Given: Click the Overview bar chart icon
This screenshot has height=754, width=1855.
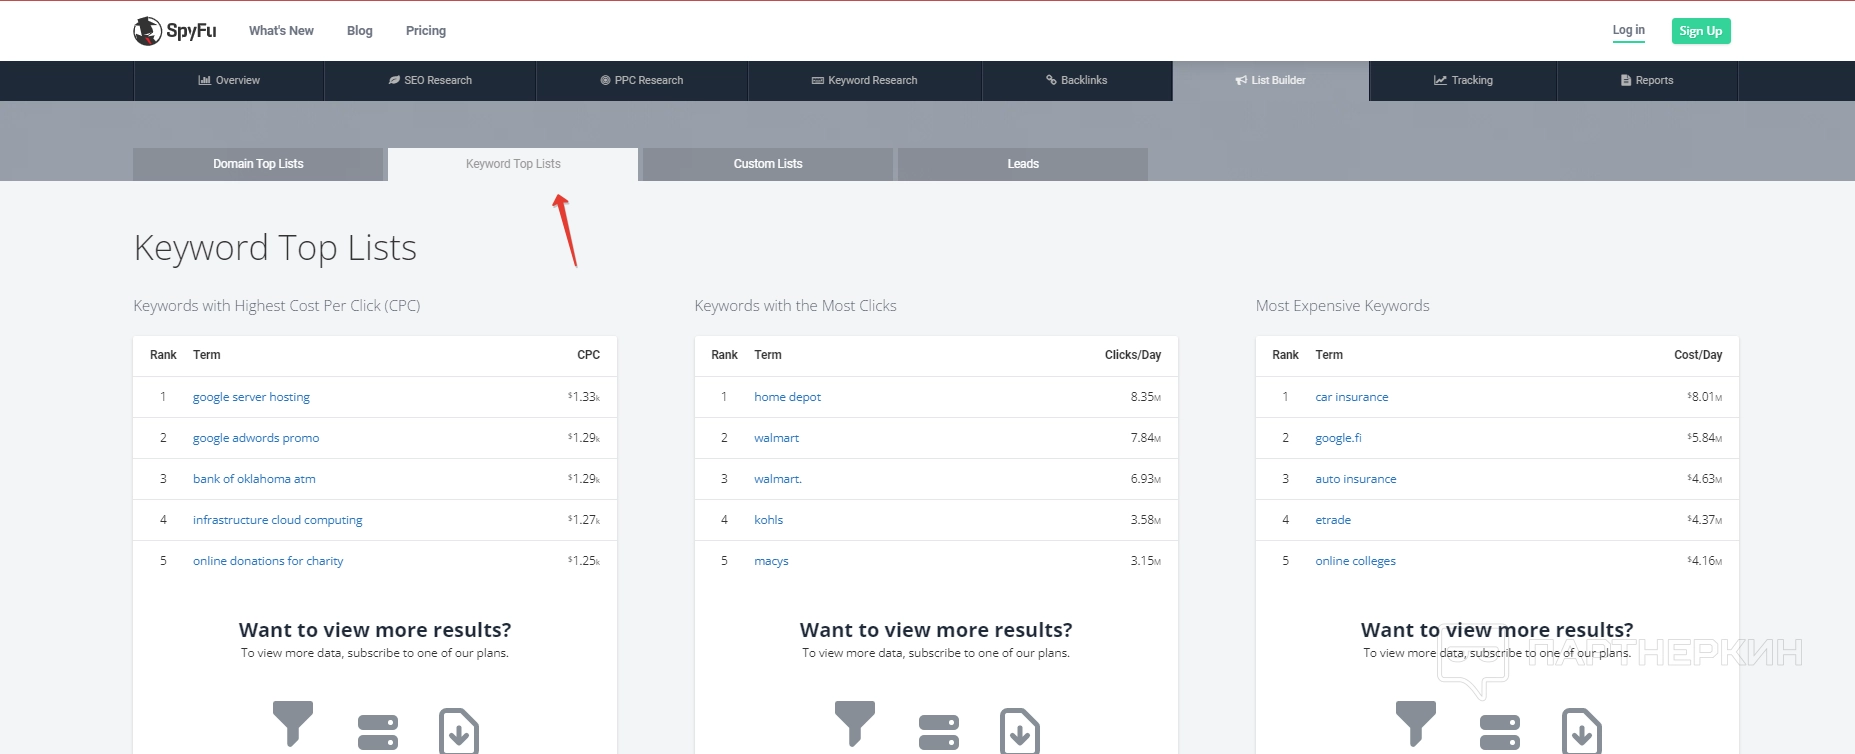Looking at the screenshot, I should (x=205, y=80).
